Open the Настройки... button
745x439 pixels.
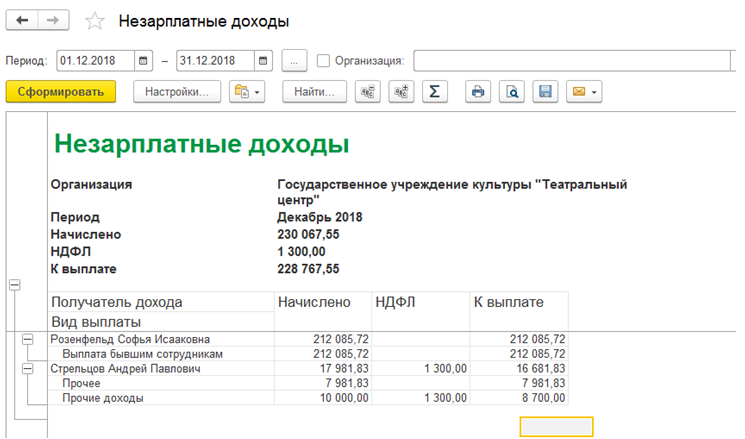click(177, 91)
